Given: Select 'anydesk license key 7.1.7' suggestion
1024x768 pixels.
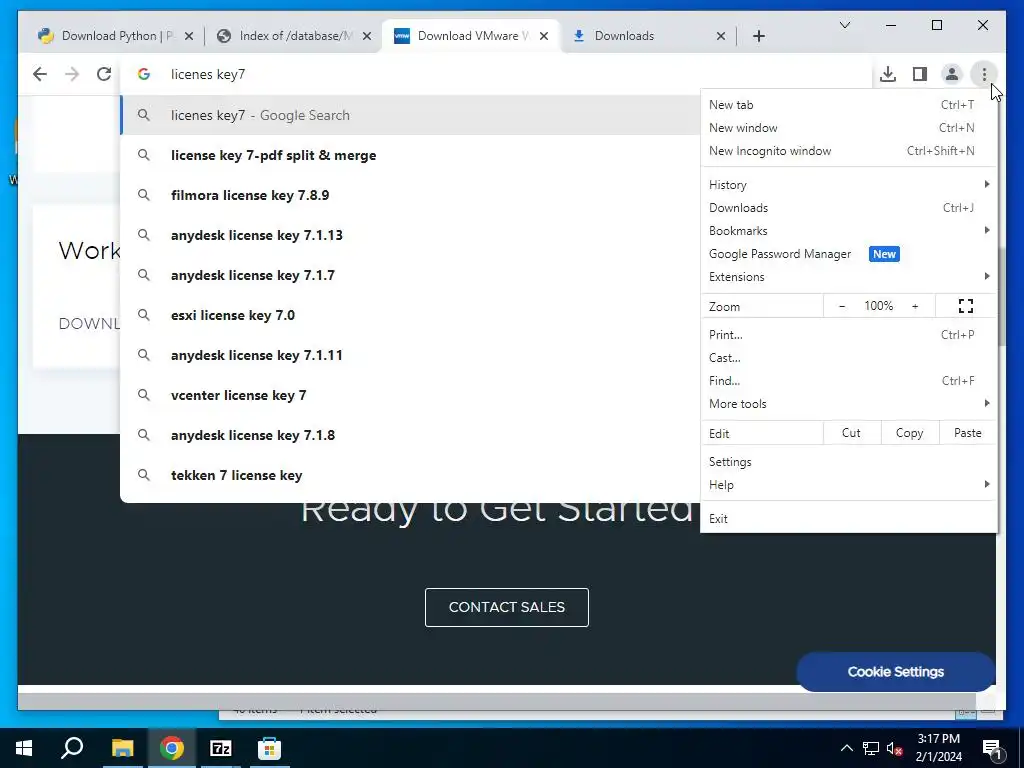Looking at the screenshot, I should (x=410, y=275).
